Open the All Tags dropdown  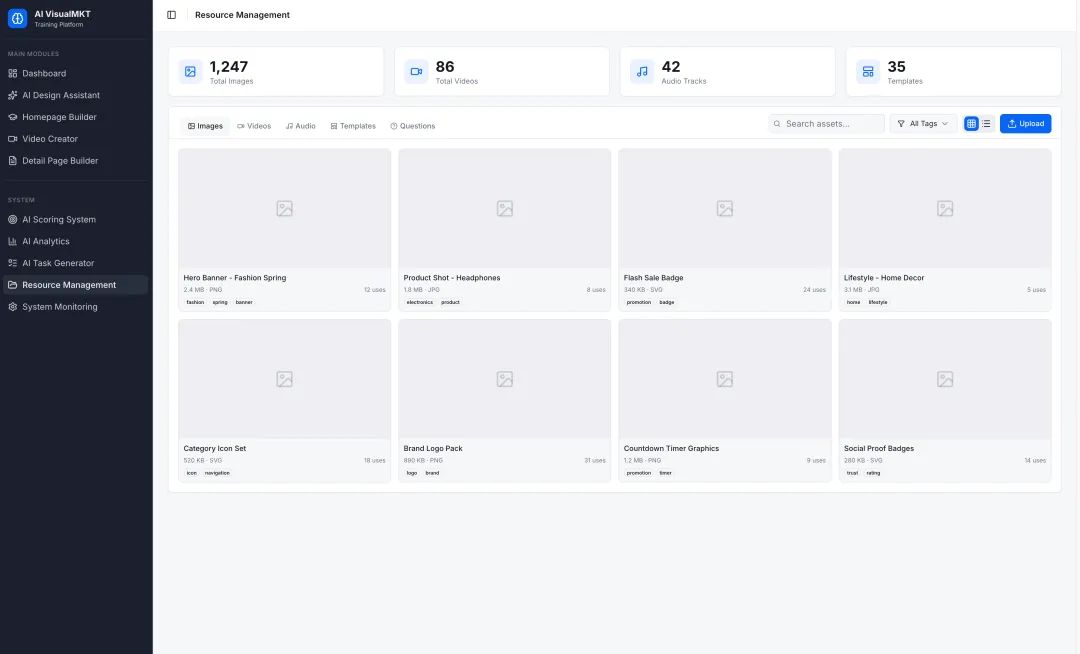pos(923,124)
